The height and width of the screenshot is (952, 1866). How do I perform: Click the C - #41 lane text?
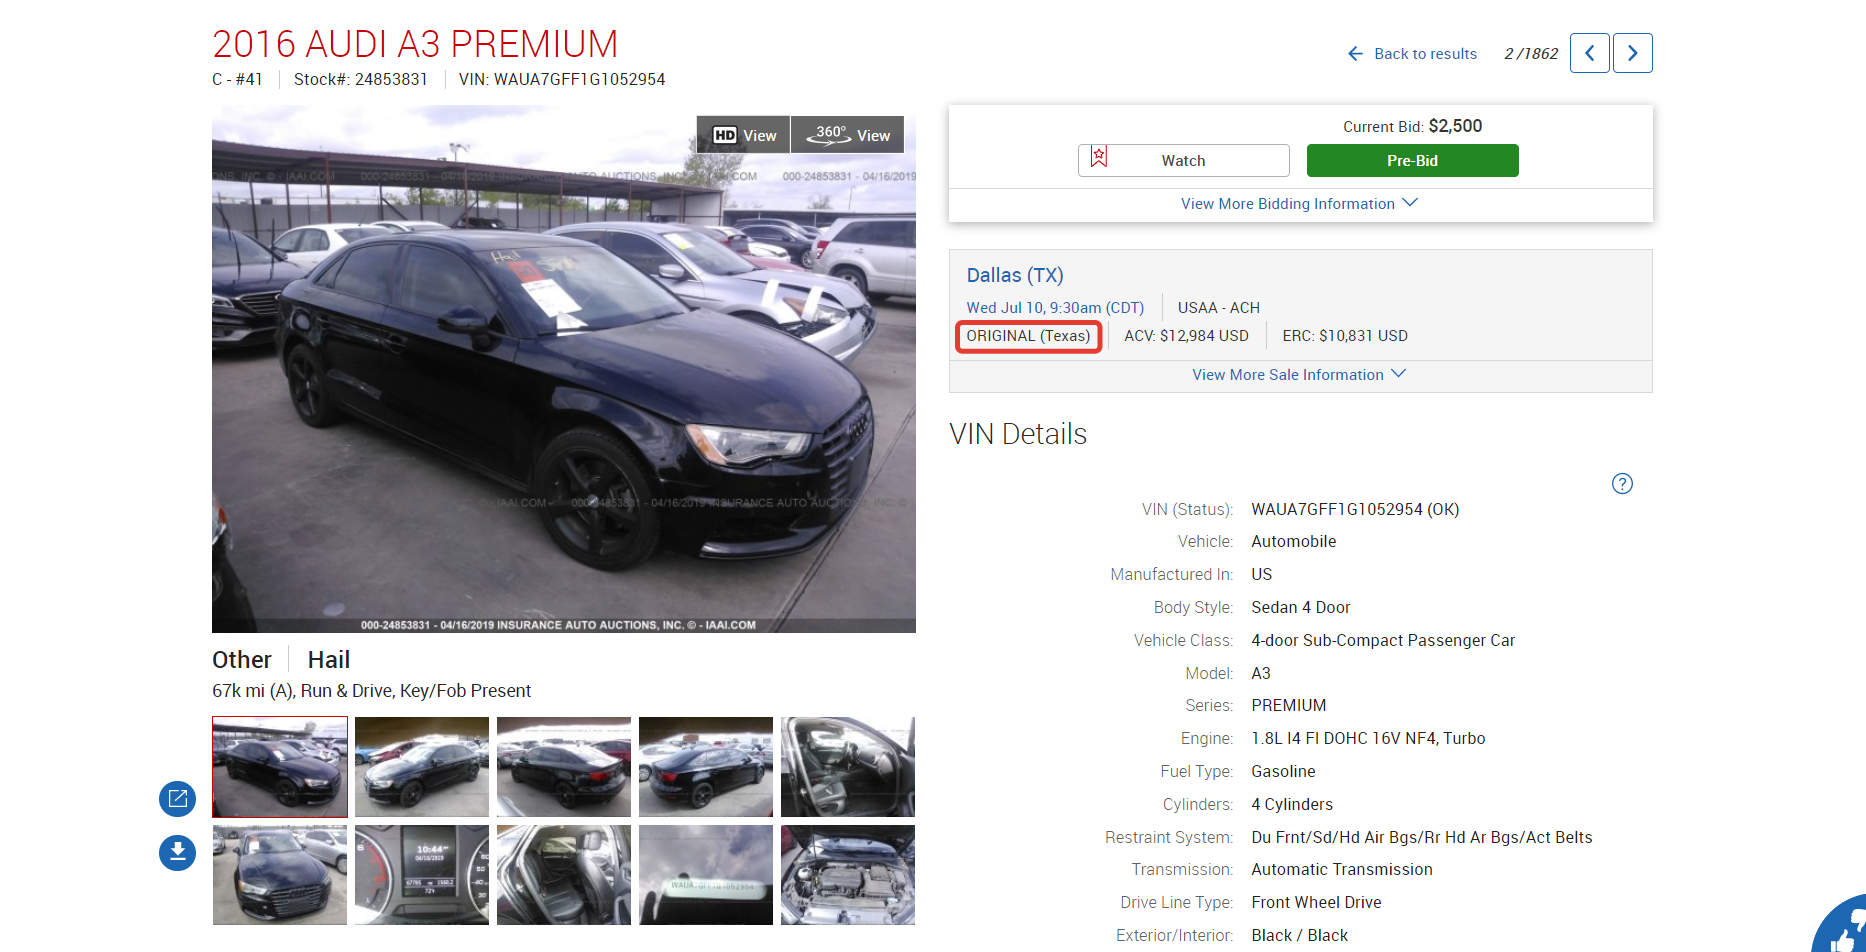point(237,79)
